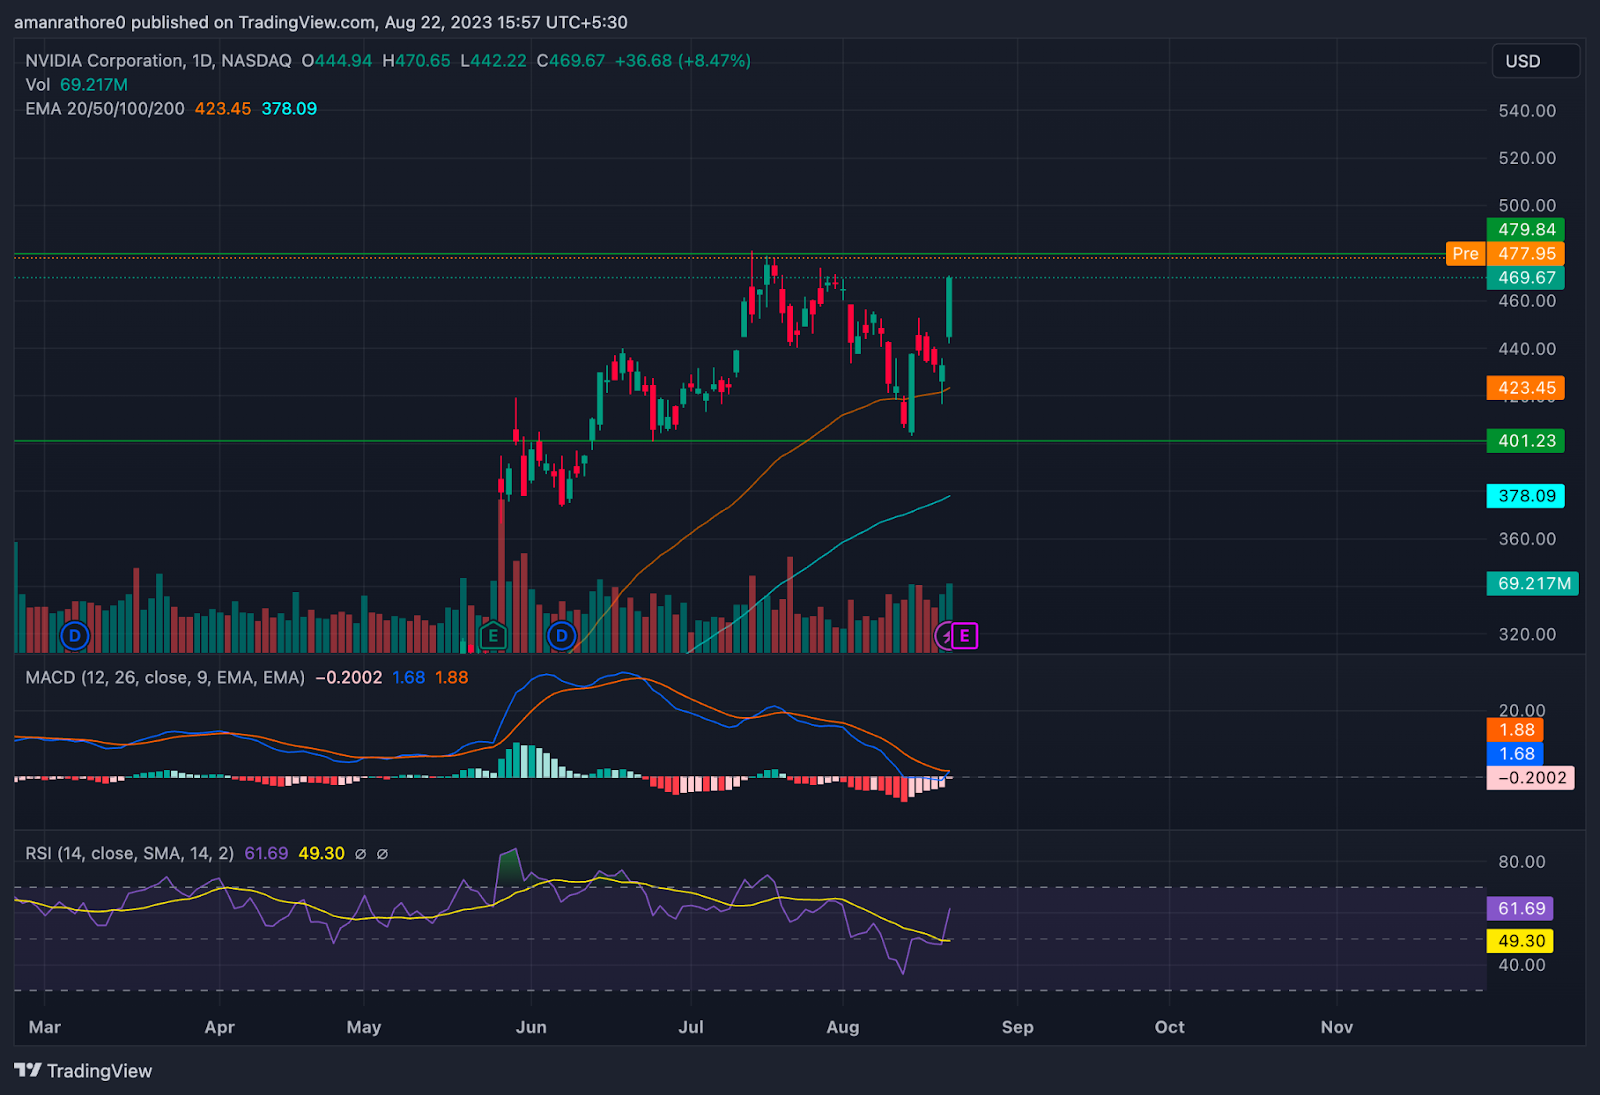Click the green 401.23 support level label
1600x1095 pixels.
1526,441
